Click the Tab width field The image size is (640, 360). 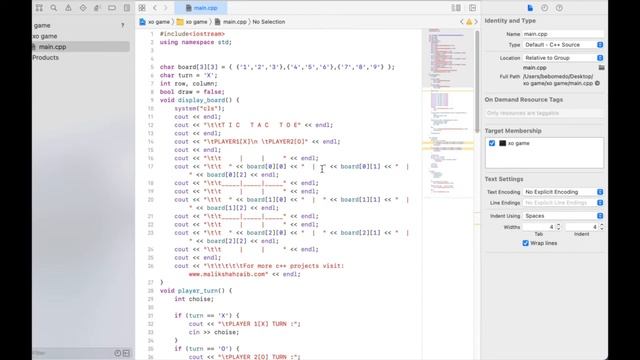539,227
